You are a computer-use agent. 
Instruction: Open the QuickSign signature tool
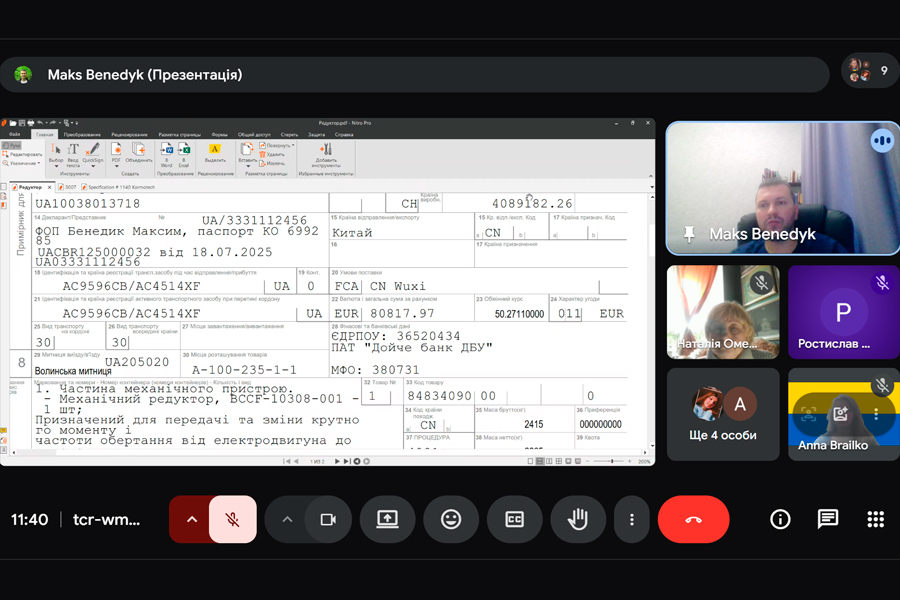click(x=92, y=154)
